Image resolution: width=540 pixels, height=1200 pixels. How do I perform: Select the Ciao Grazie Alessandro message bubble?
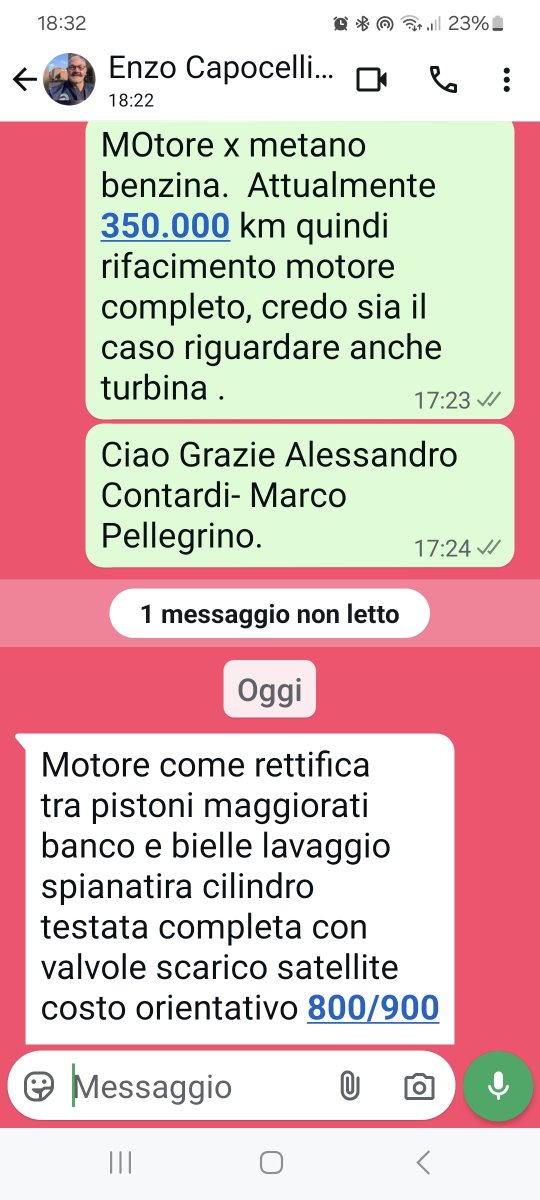(300, 497)
